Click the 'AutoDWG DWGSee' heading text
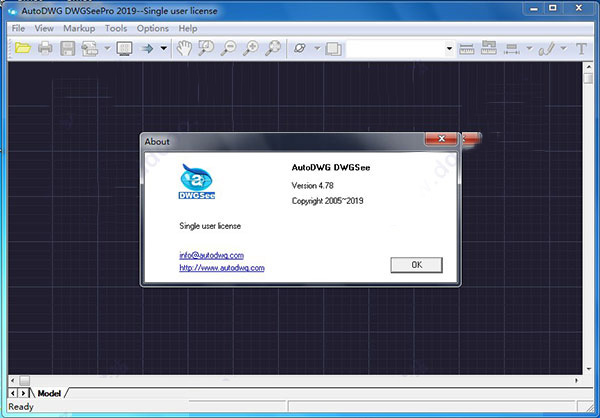Screen dimensions: 600x418 click(x=331, y=168)
